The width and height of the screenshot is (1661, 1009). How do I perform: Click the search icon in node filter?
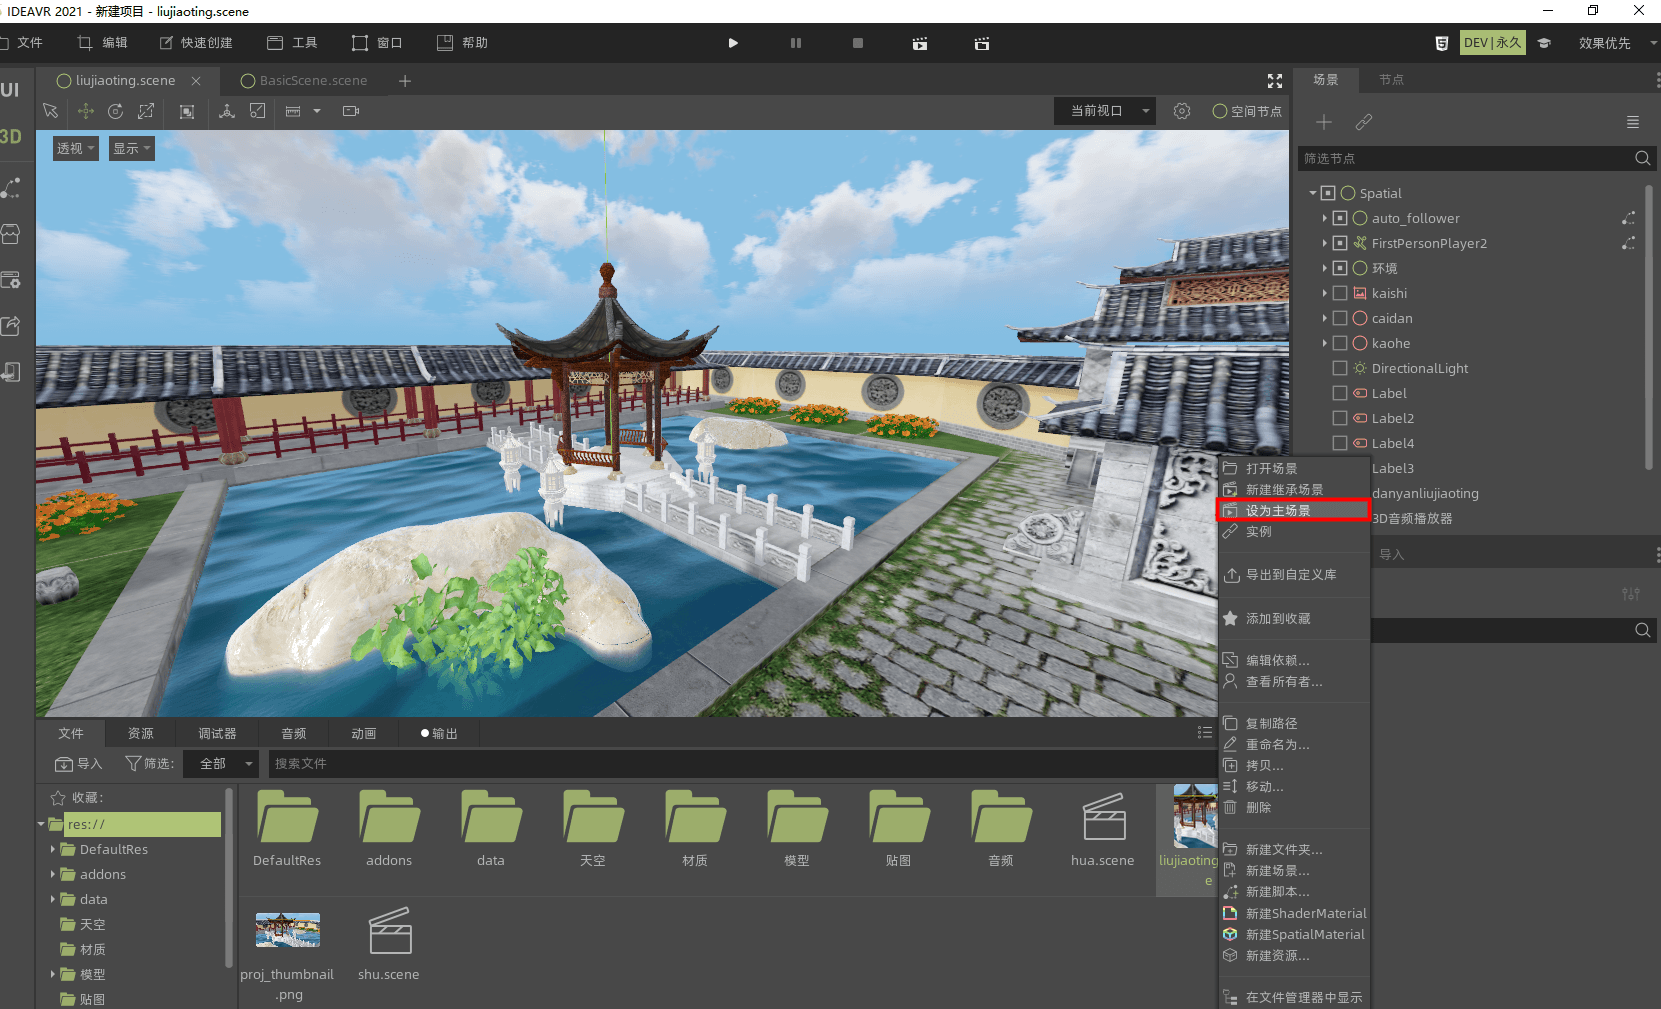(1642, 158)
